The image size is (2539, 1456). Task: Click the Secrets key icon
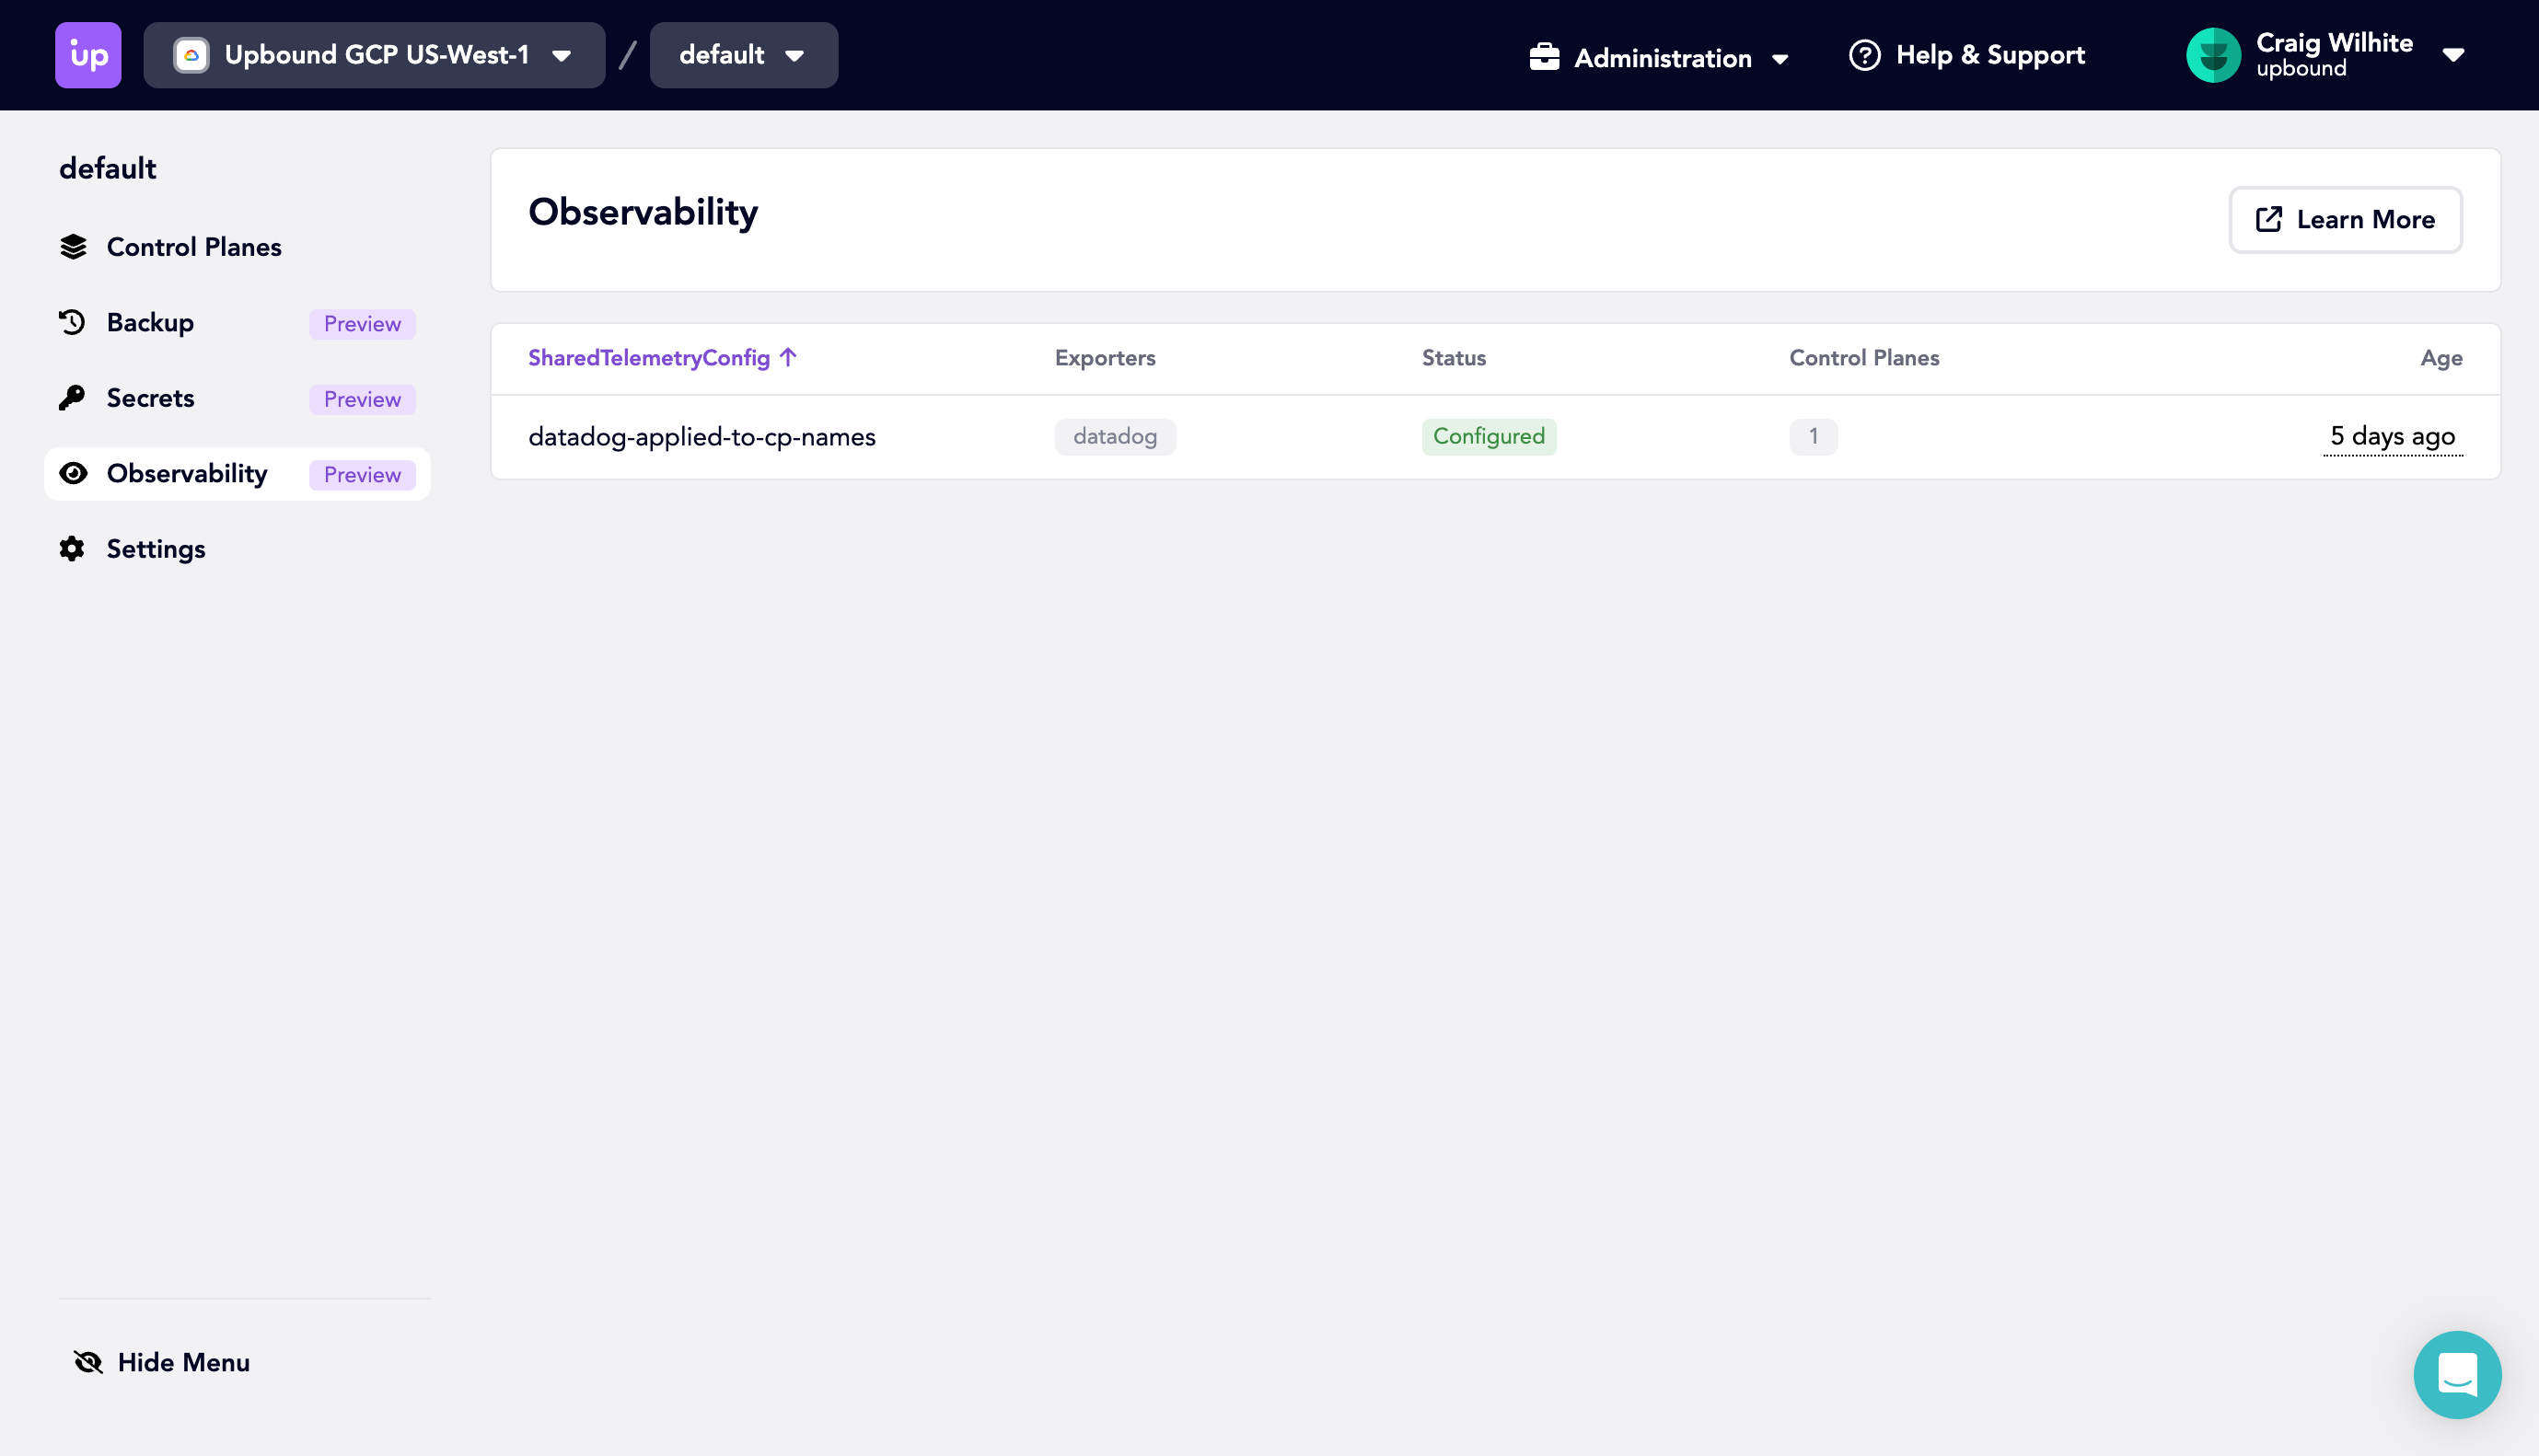(x=72, y=398)
